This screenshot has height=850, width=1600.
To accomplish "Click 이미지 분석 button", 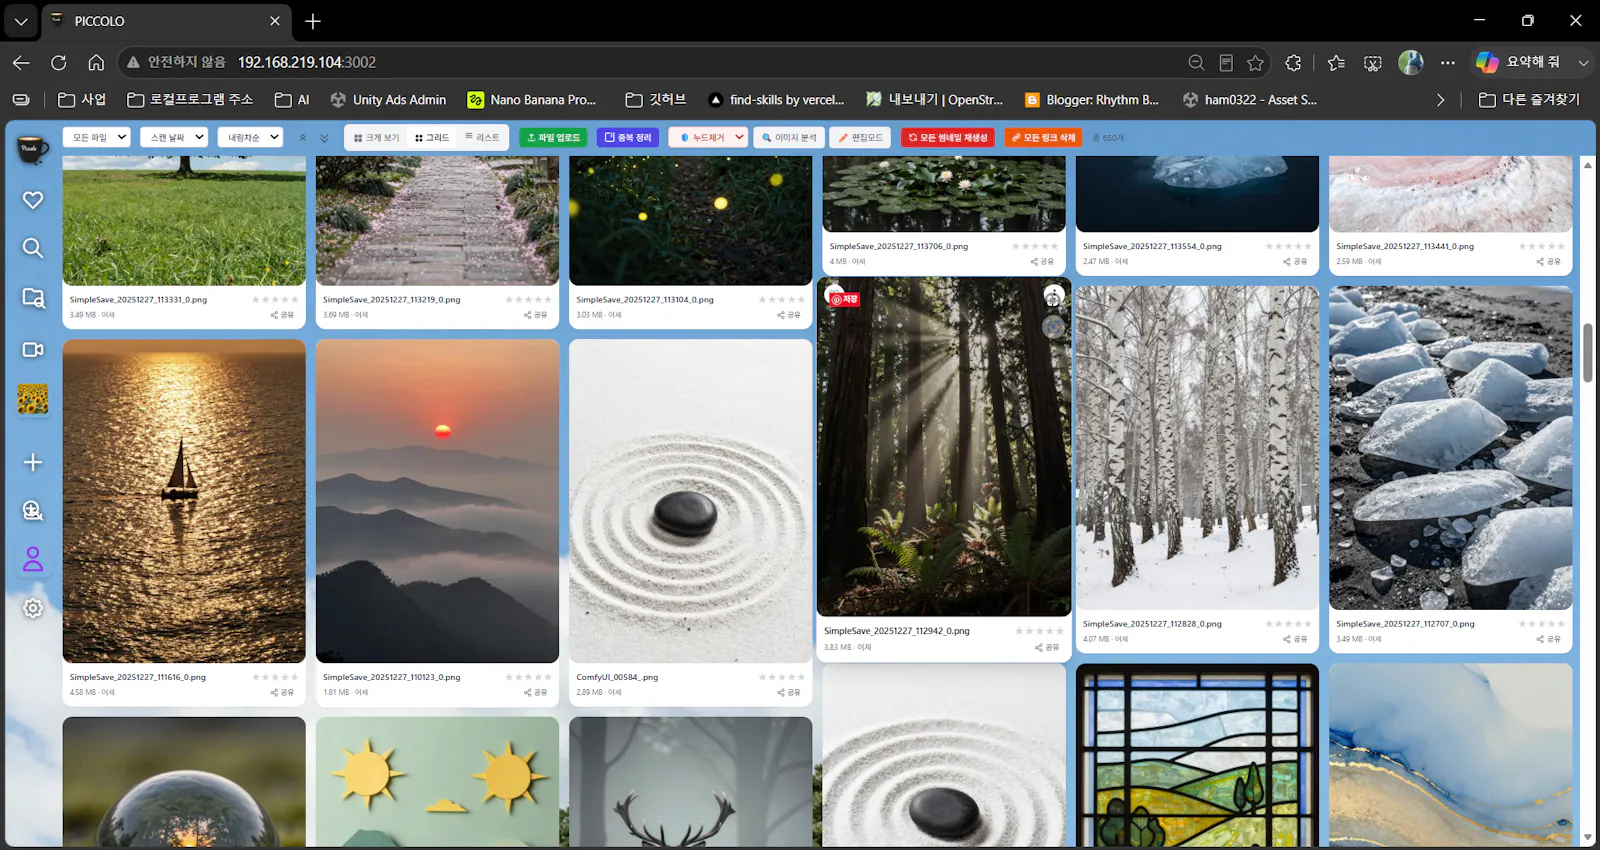I will click(789, 138).
